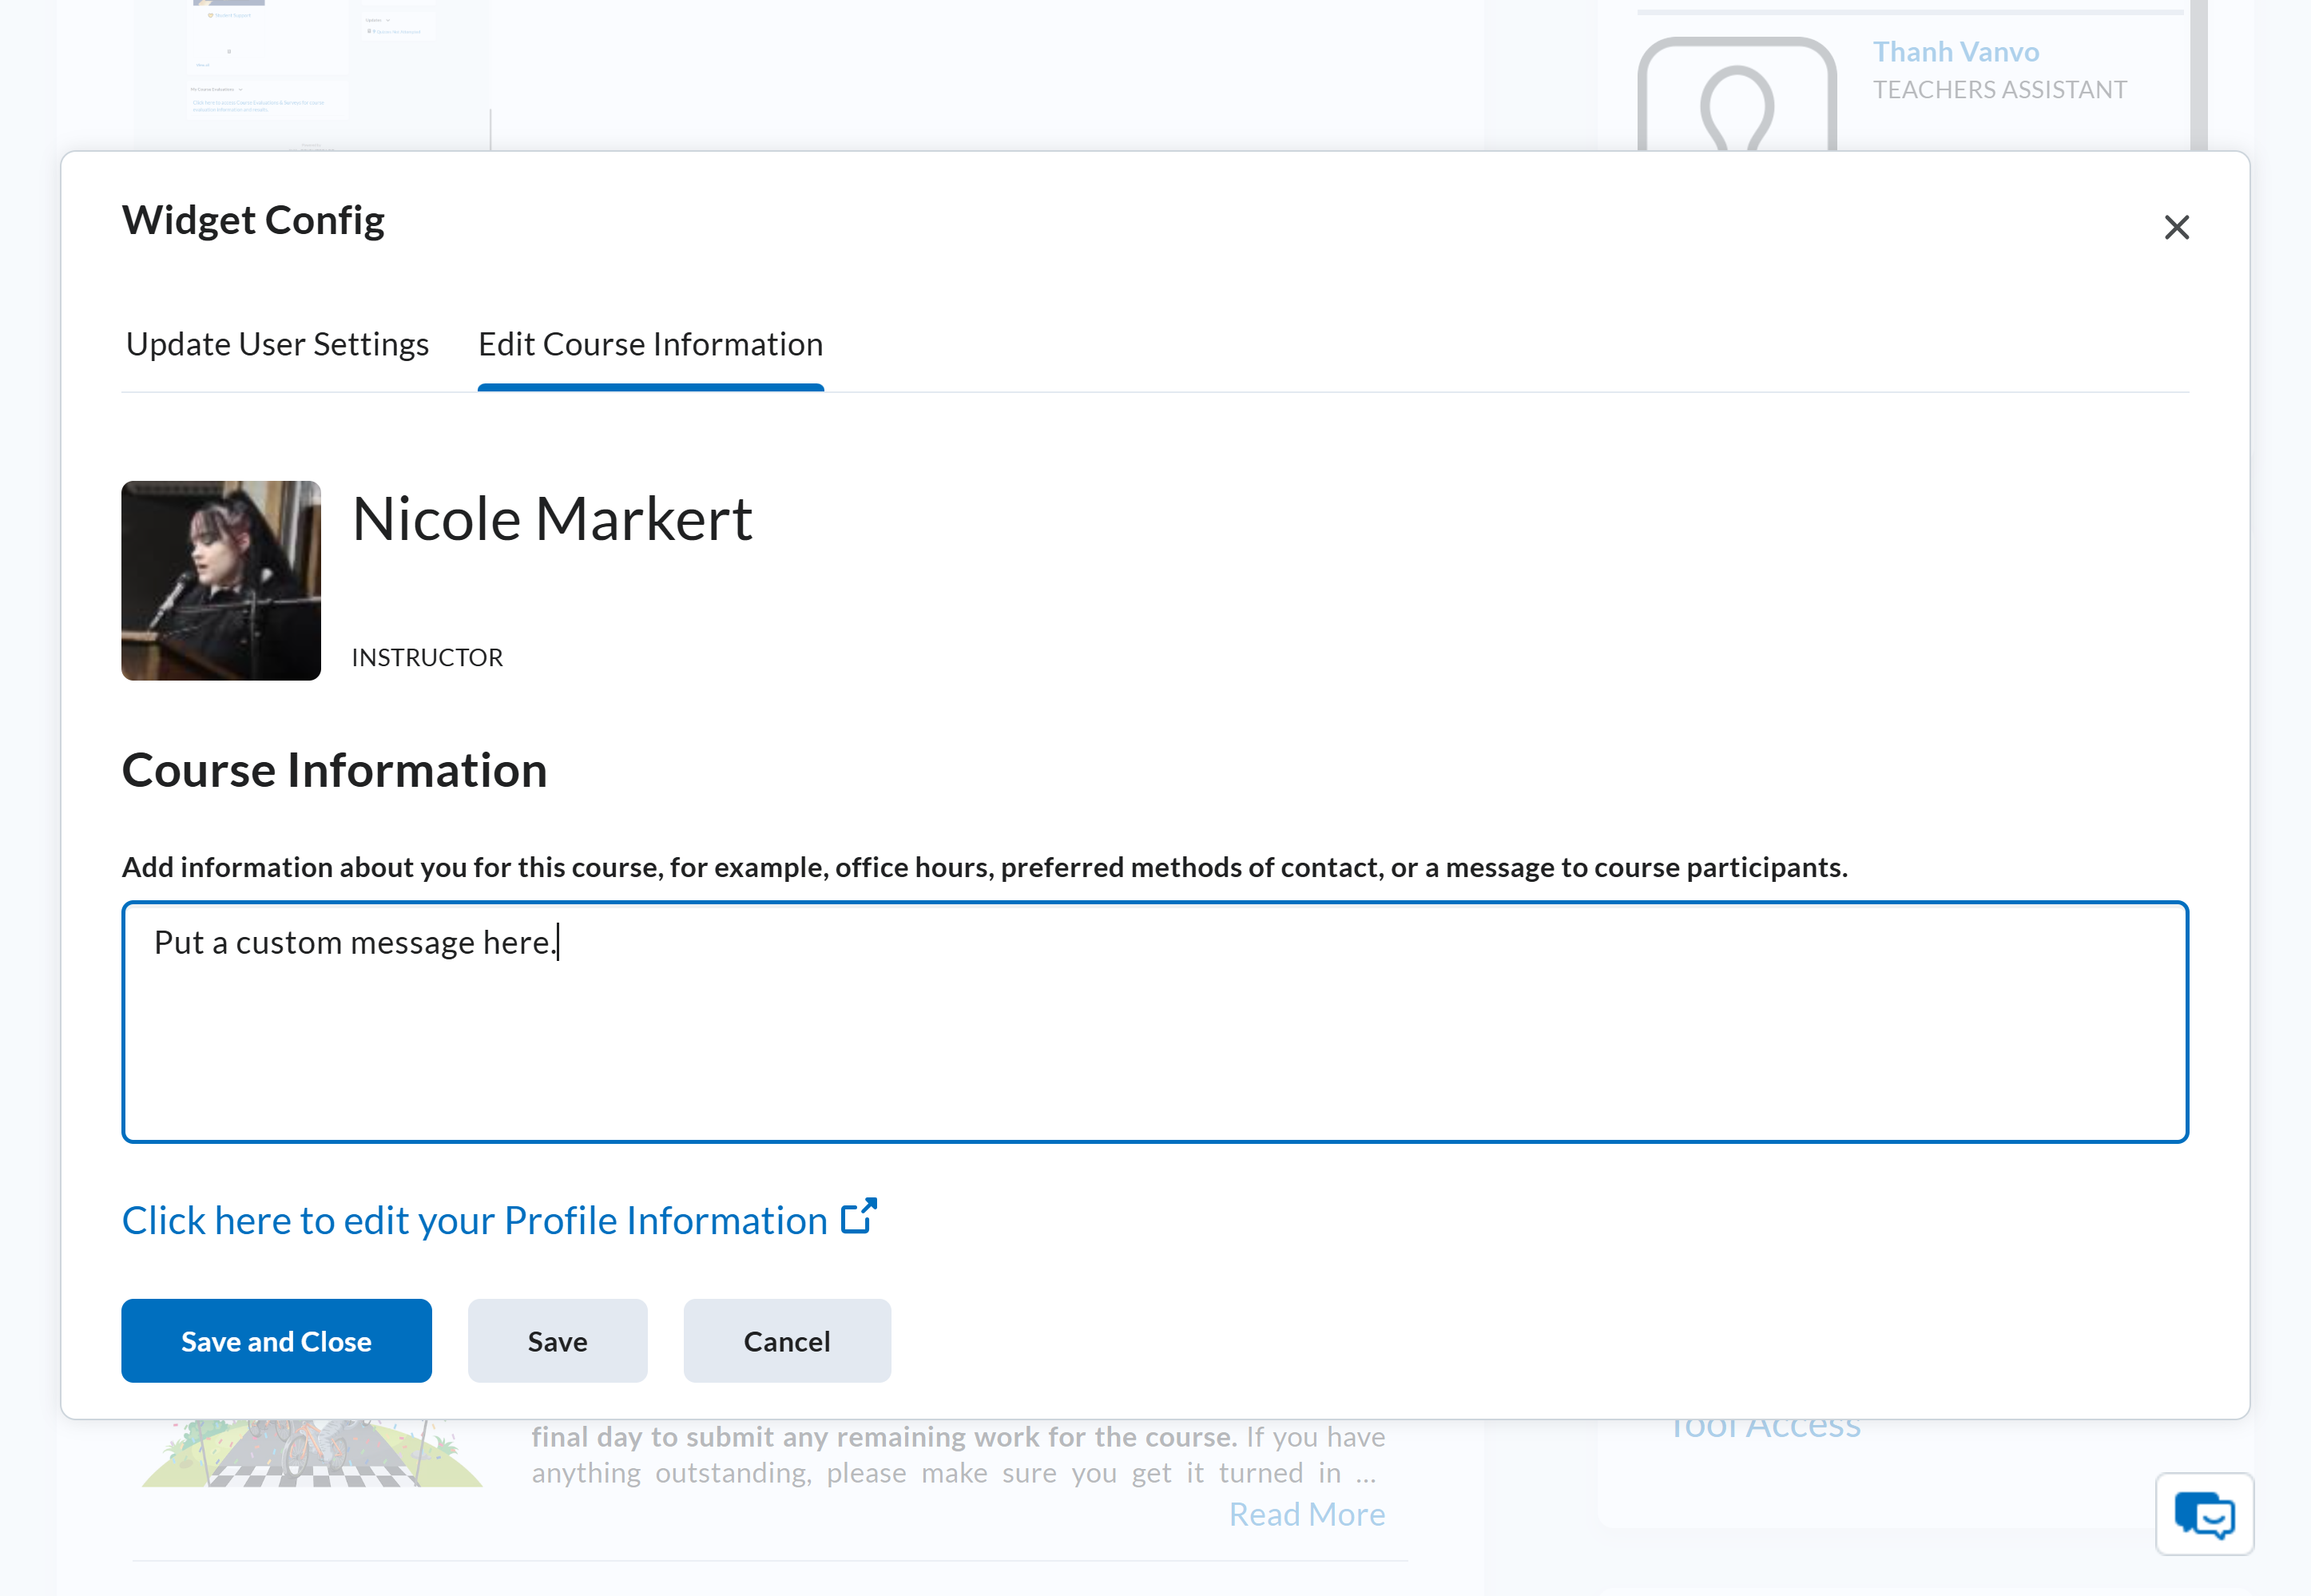
Task: Click the Course Information heading
Action: [334, 770]
